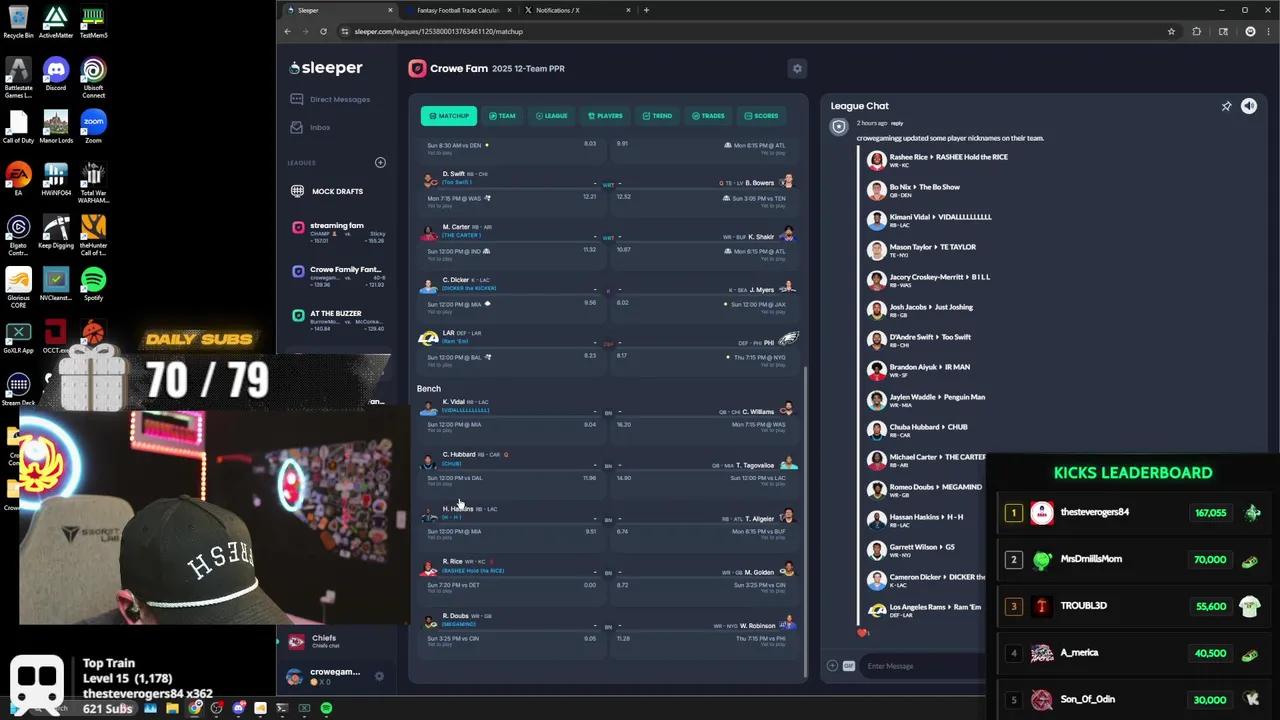Open R. Rice bench player
1280x720 pixels.
(510, 576)
